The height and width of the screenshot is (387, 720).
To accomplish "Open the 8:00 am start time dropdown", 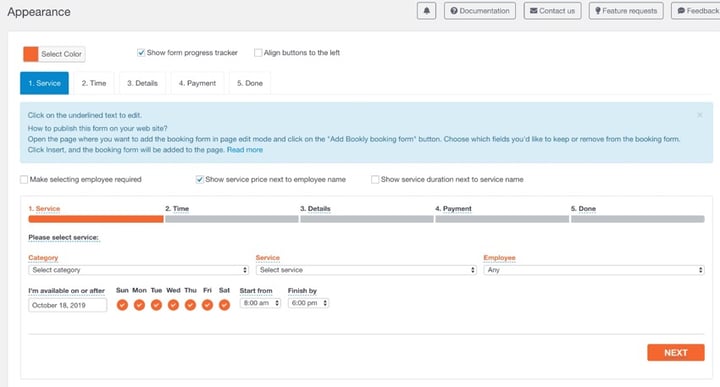I will 260,303.
